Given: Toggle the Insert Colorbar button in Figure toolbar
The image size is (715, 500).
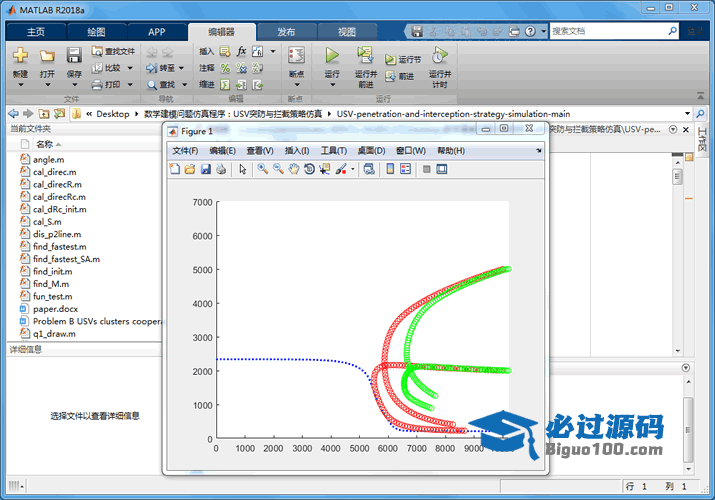Looking at the screenshot, I should coord(389,170).
